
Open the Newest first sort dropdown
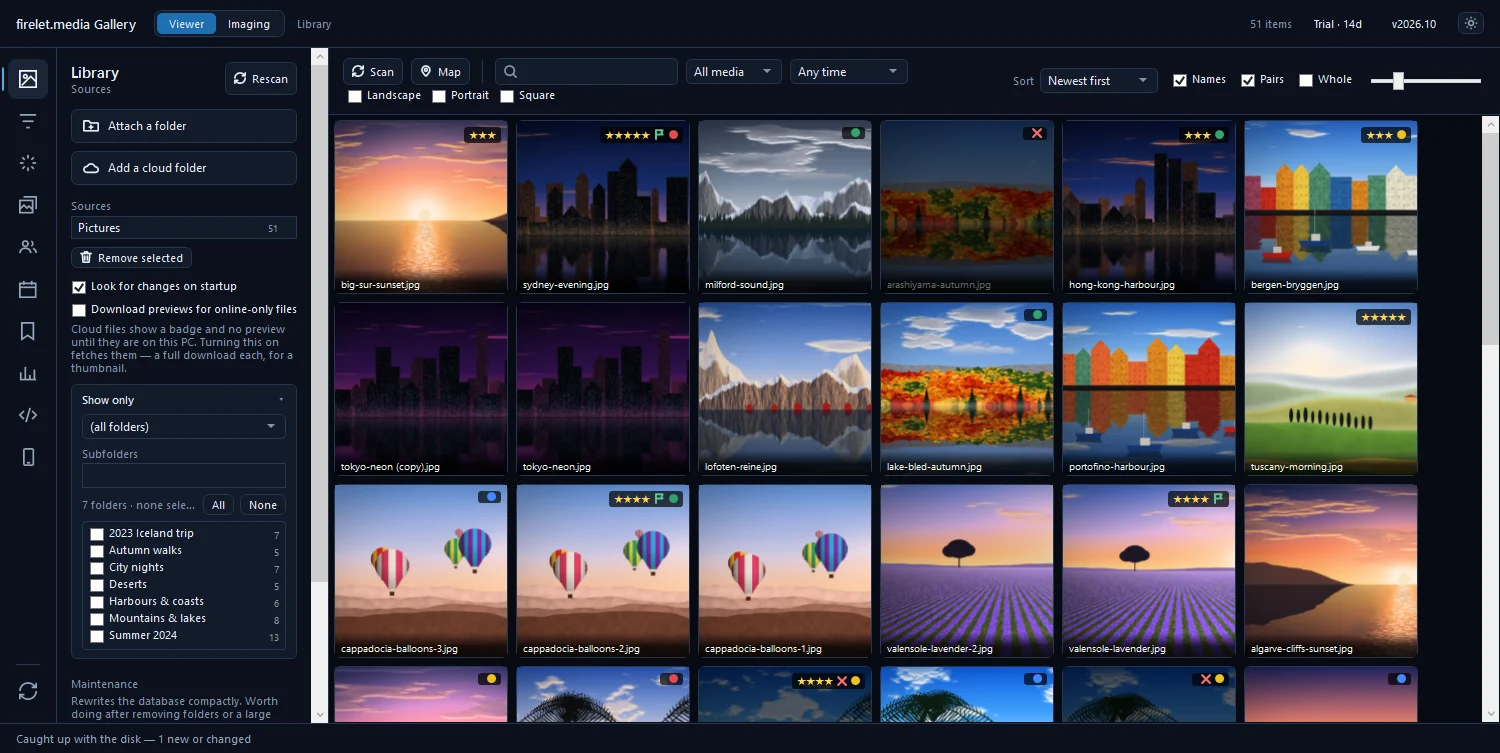[x=1099, y=81]
